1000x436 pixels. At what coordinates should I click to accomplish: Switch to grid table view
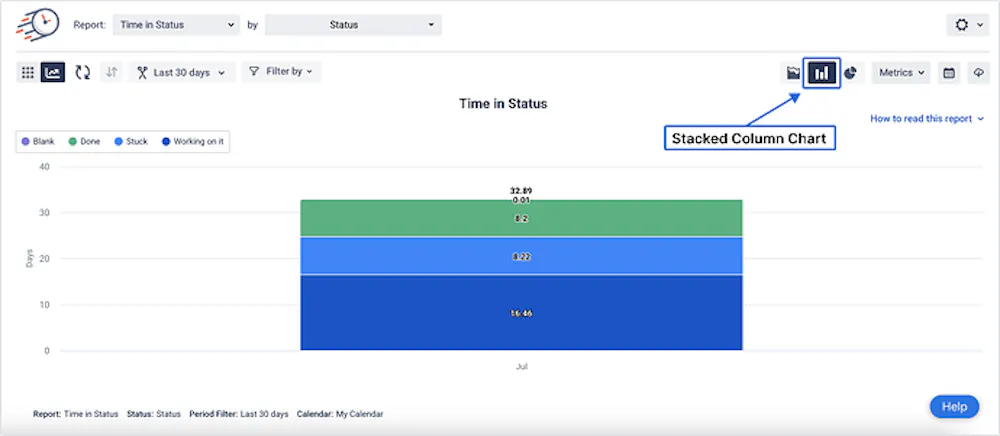point(28,72)
